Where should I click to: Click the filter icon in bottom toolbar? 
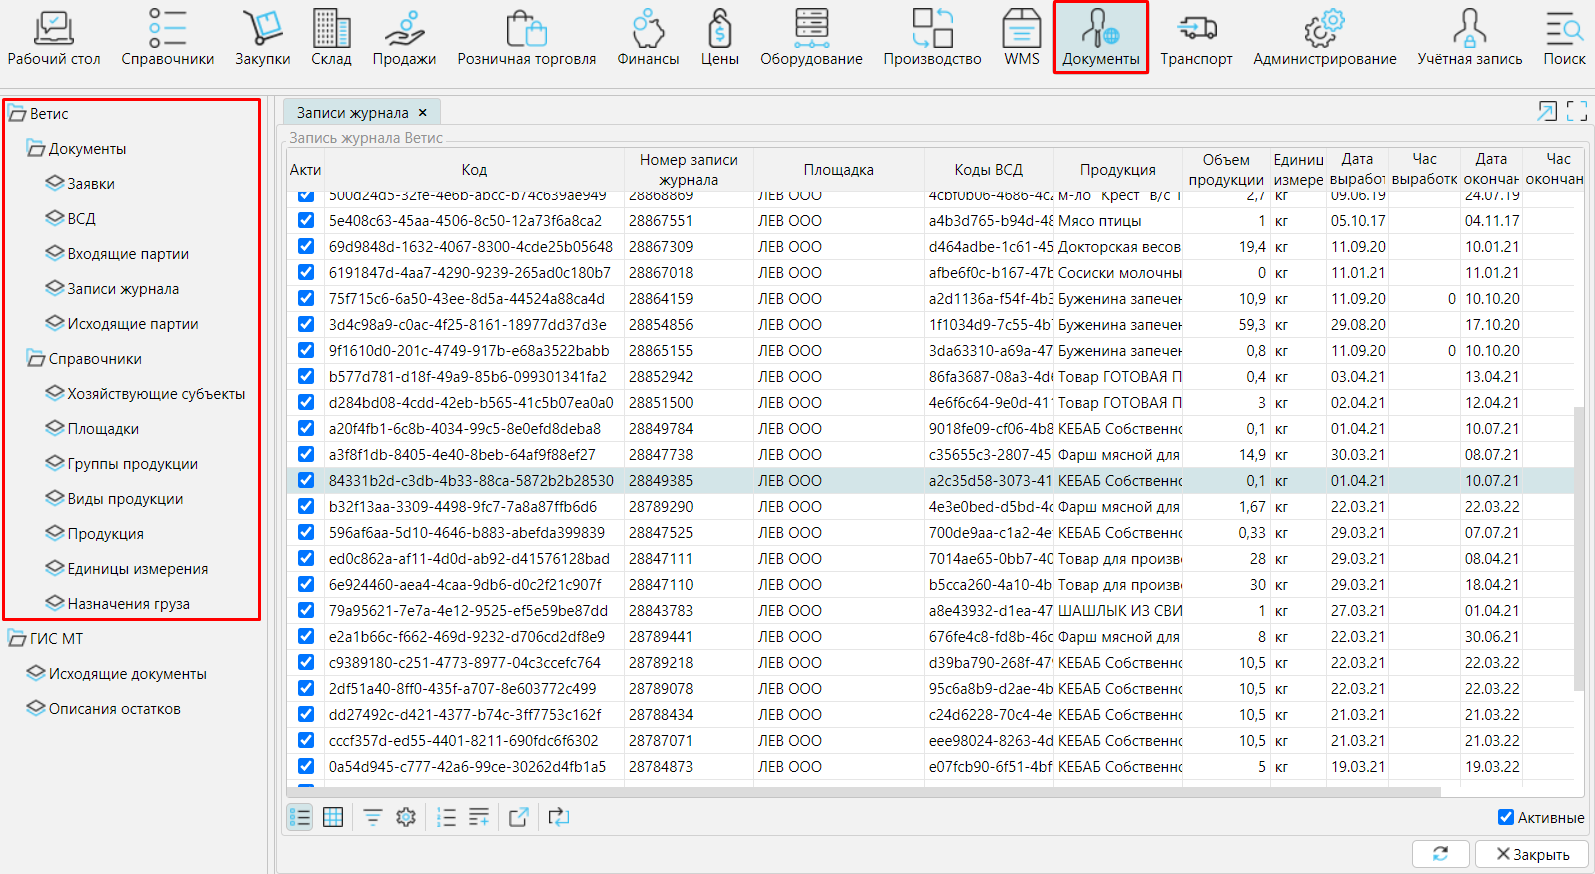tap(372, 817)
